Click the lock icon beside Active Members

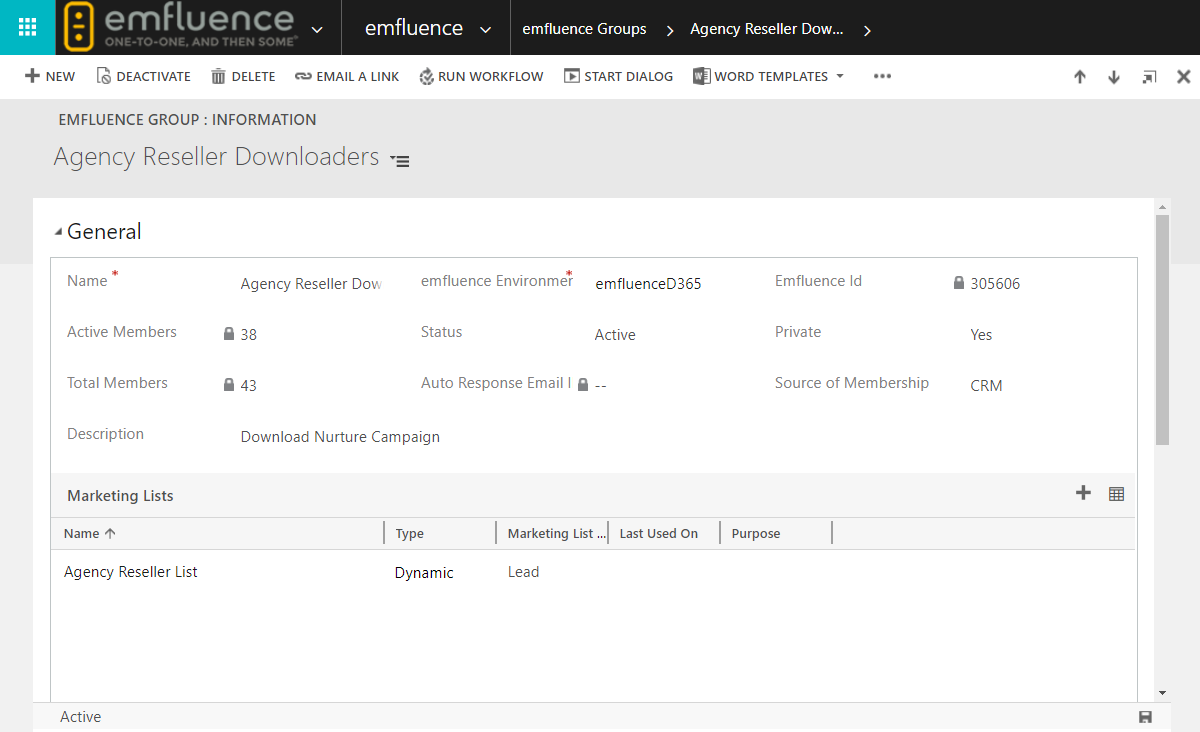click(x=229, y=334)
